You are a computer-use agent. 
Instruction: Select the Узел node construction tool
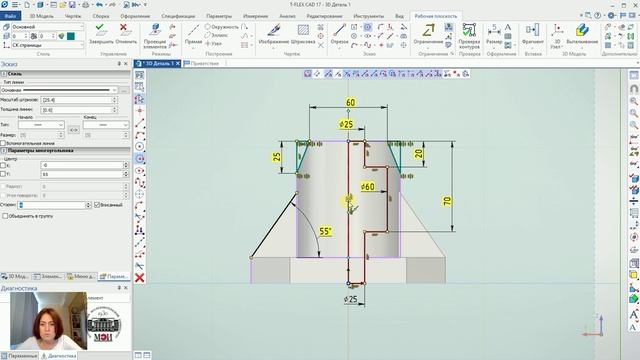pyautogui.click(x=213, y=43)
